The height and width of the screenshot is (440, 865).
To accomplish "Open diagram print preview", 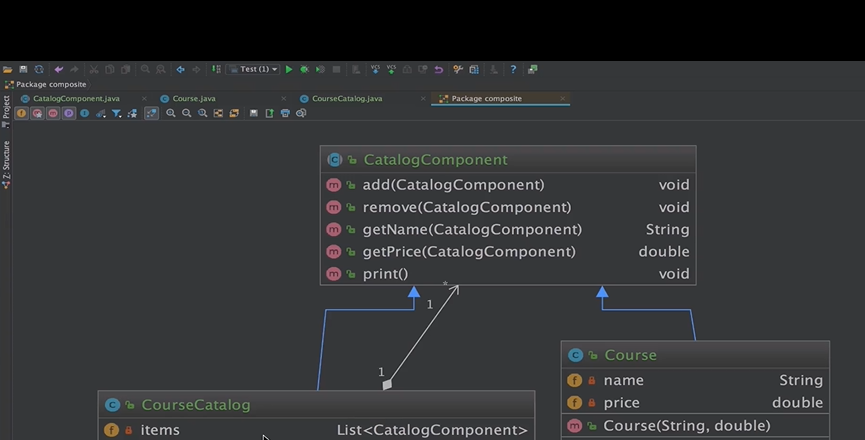I will pos(301,114).
